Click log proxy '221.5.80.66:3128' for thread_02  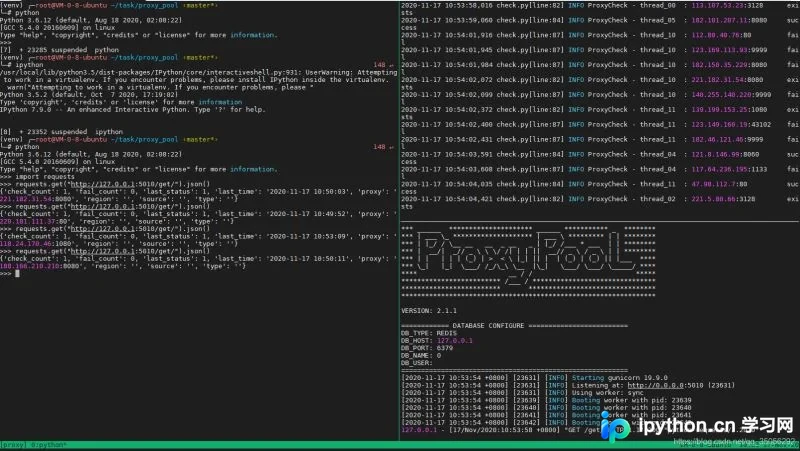point(723,199)
